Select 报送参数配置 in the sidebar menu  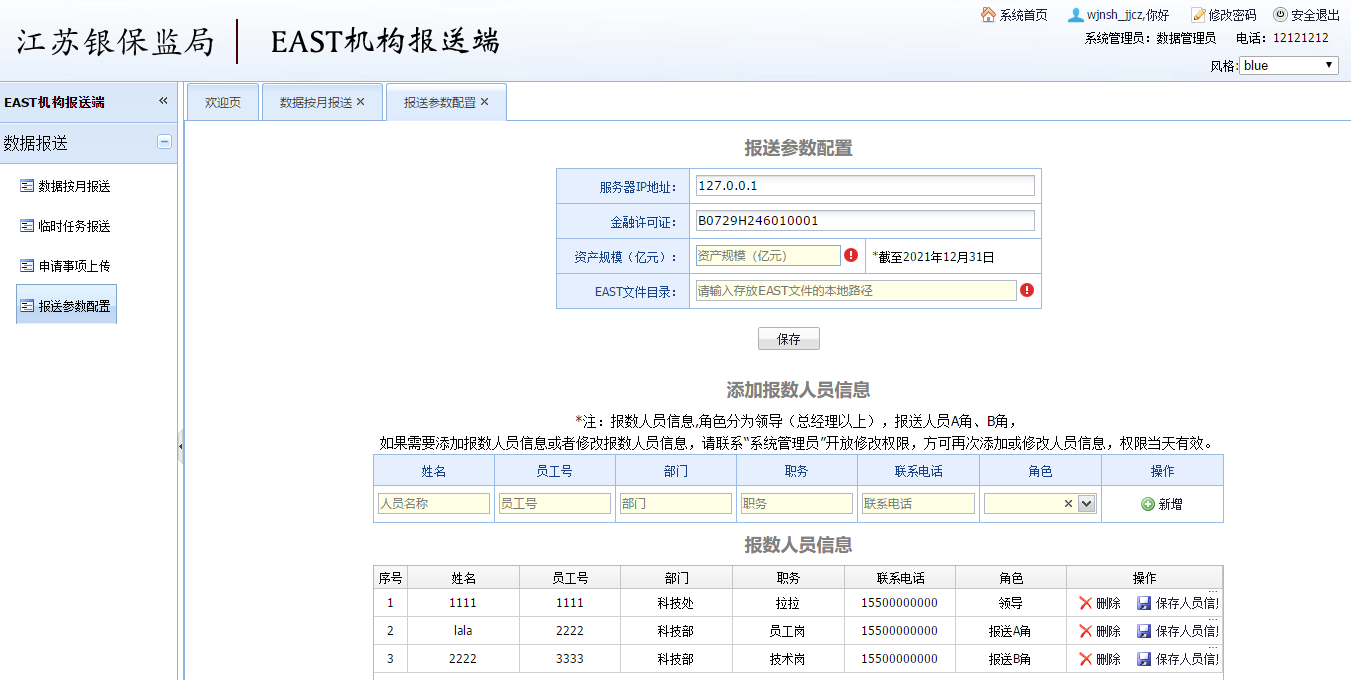(x=66, y=305)
